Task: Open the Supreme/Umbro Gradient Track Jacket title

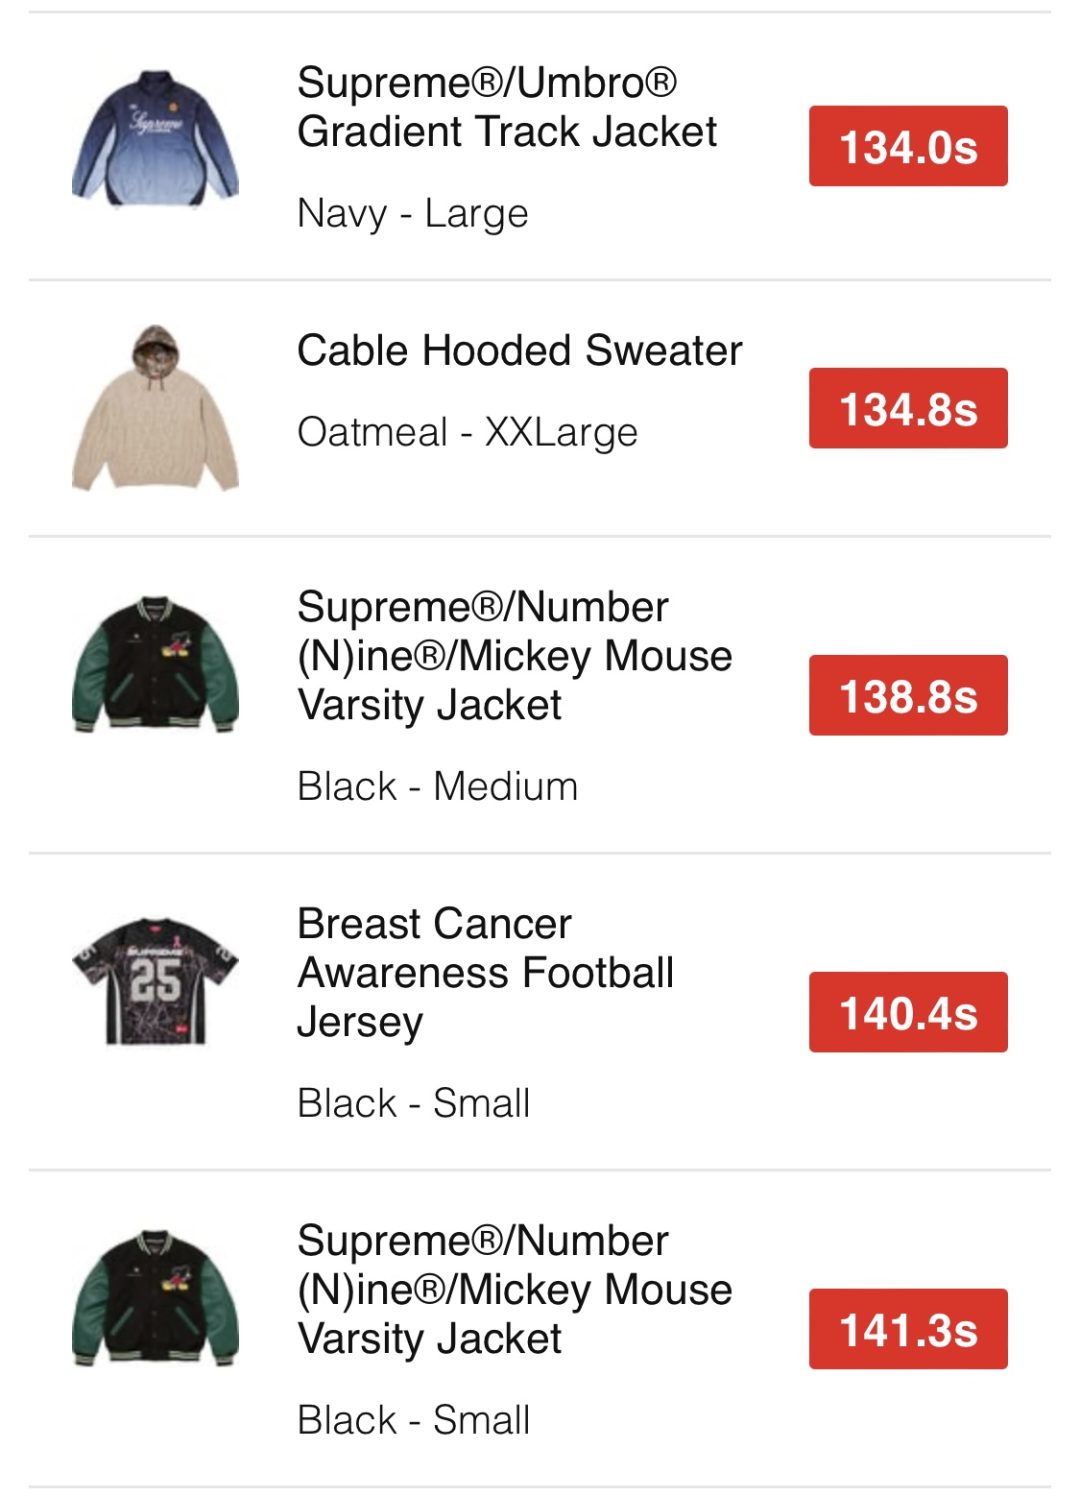Action: [506, 107]
